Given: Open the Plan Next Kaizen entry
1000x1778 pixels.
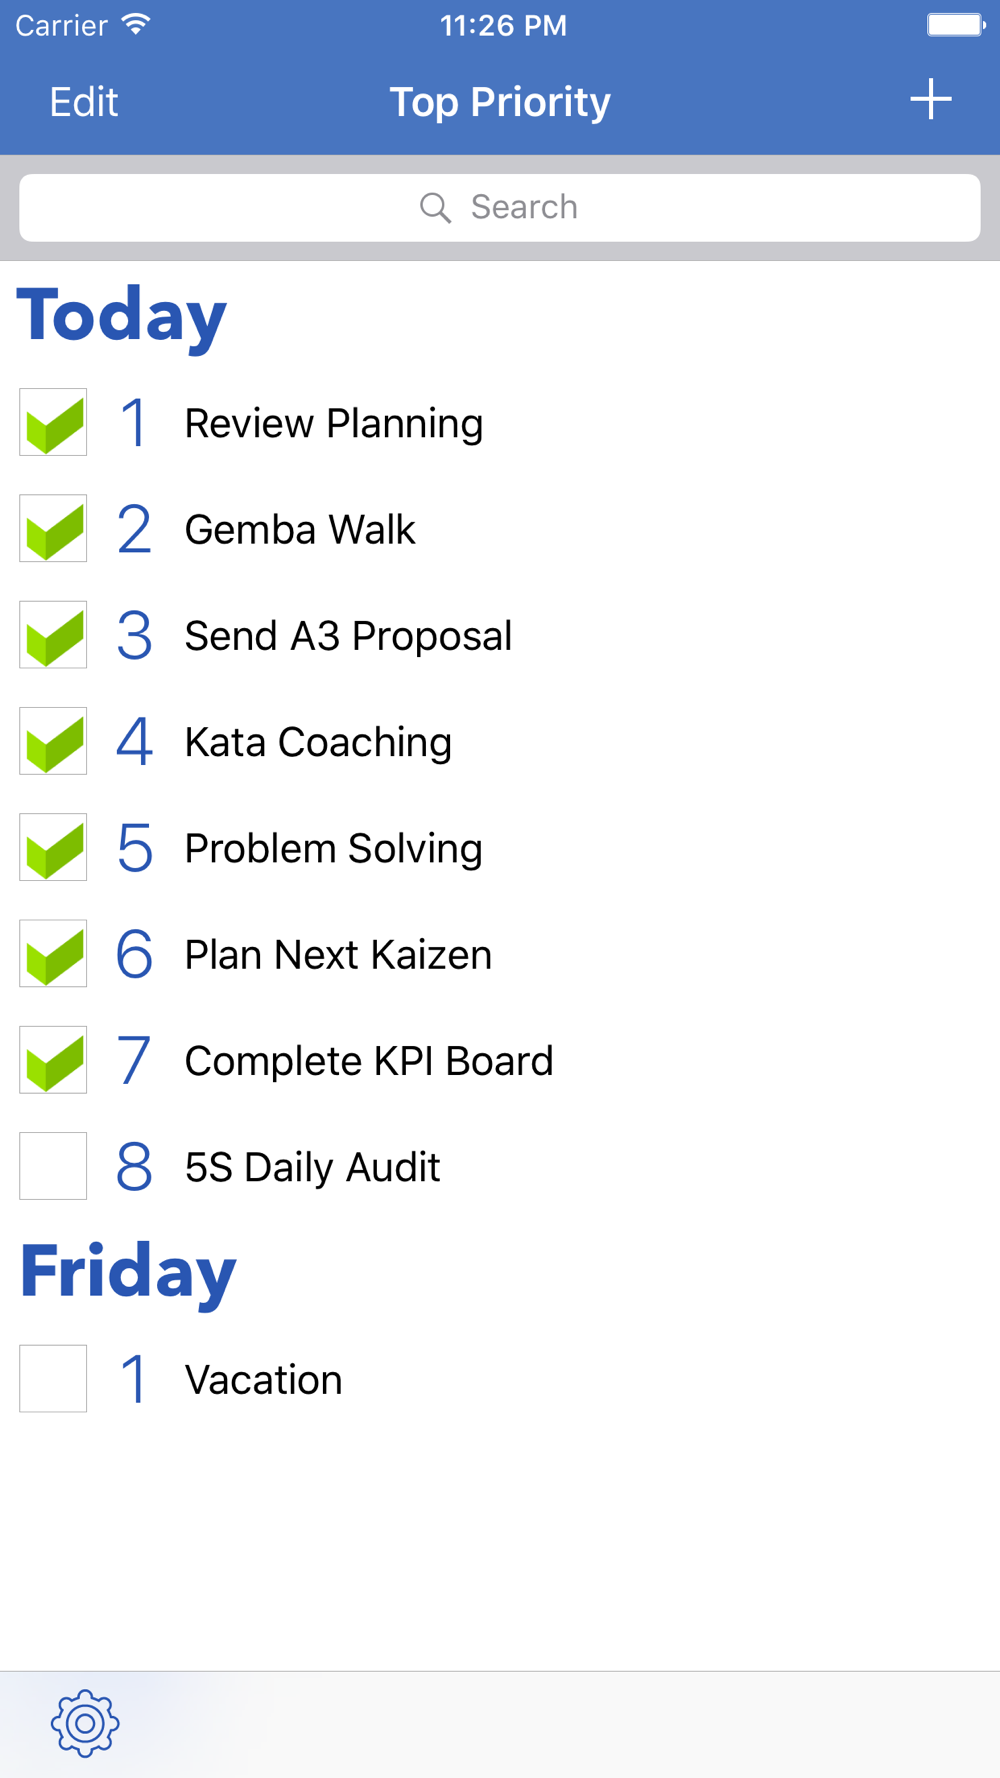Looking at the screenshot, I should coord(338,955).
